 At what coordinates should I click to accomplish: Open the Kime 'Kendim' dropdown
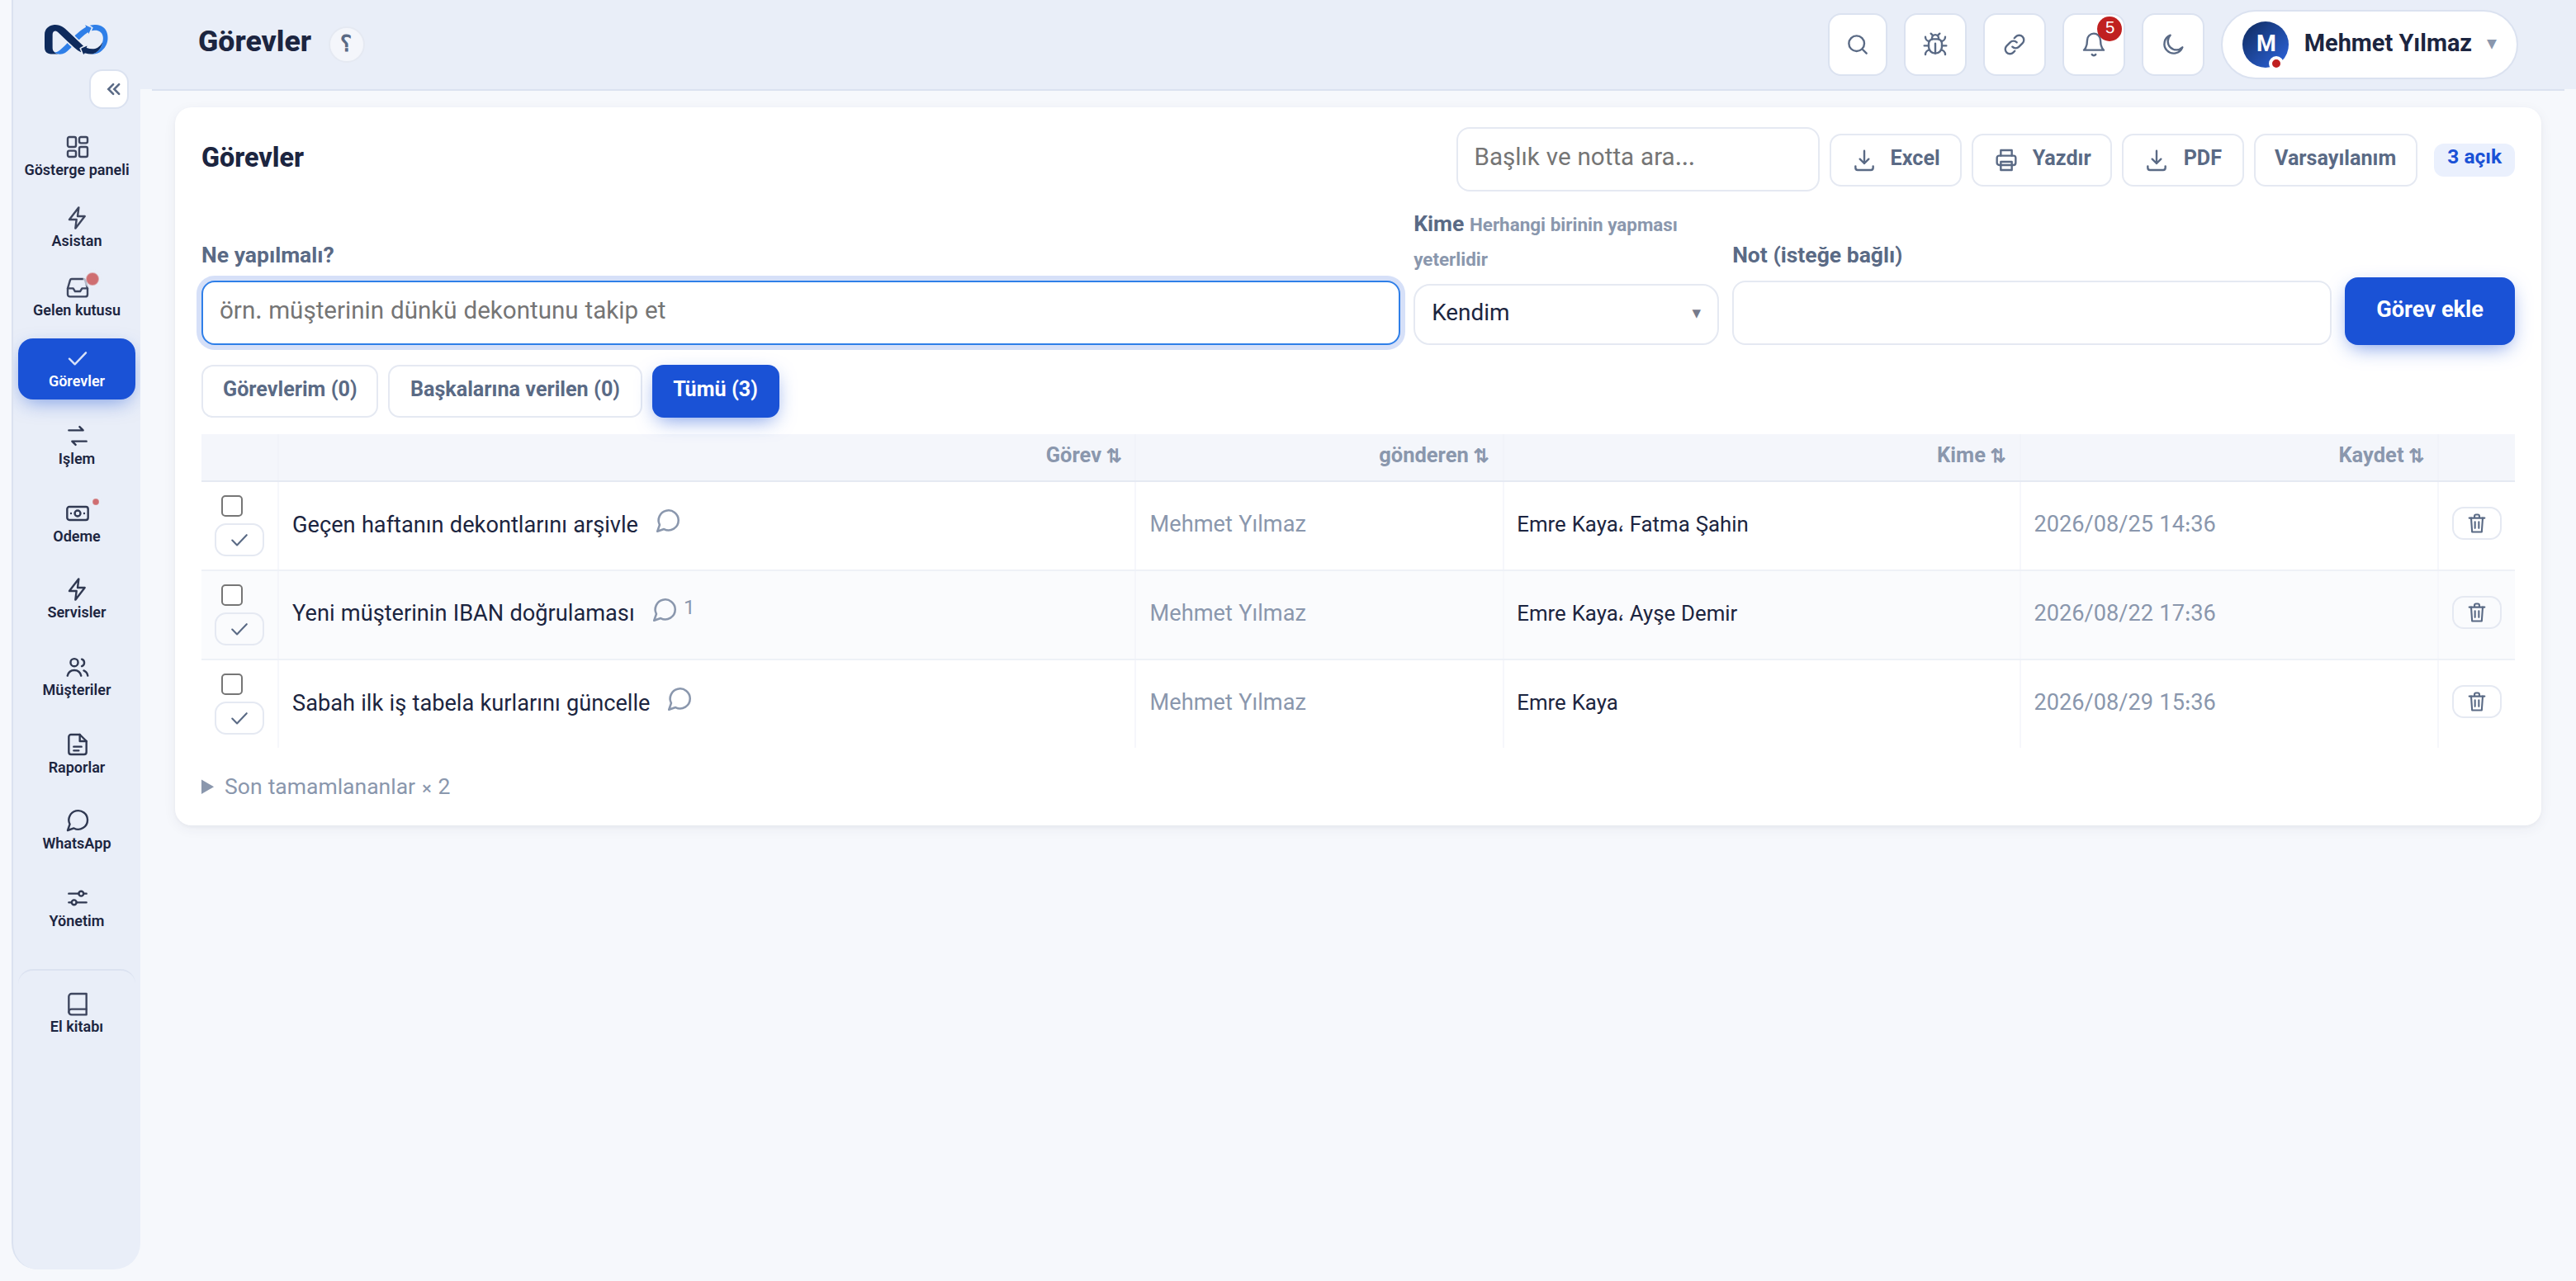[x=1565, y=313]
